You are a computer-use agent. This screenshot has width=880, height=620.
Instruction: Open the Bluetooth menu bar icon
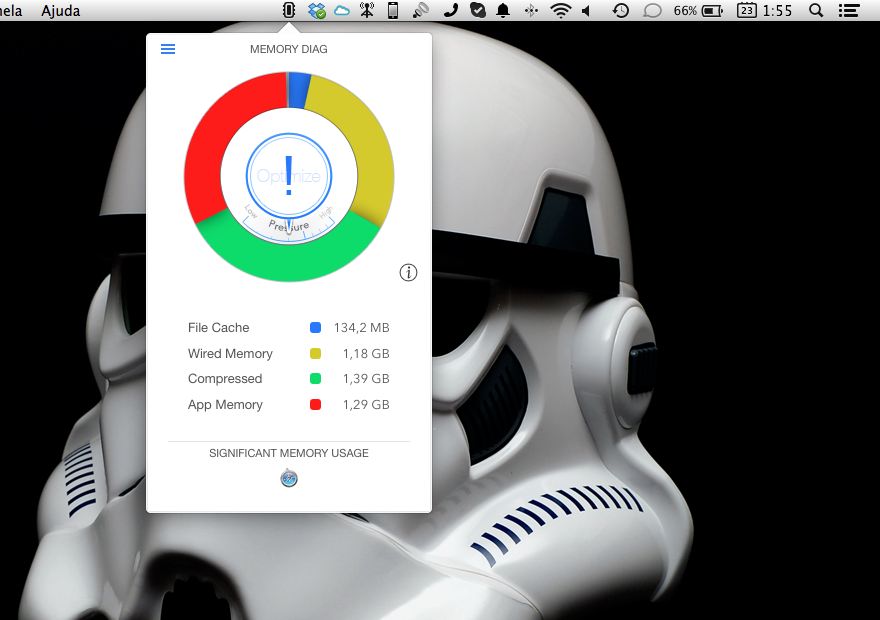[x=531, y=10]
